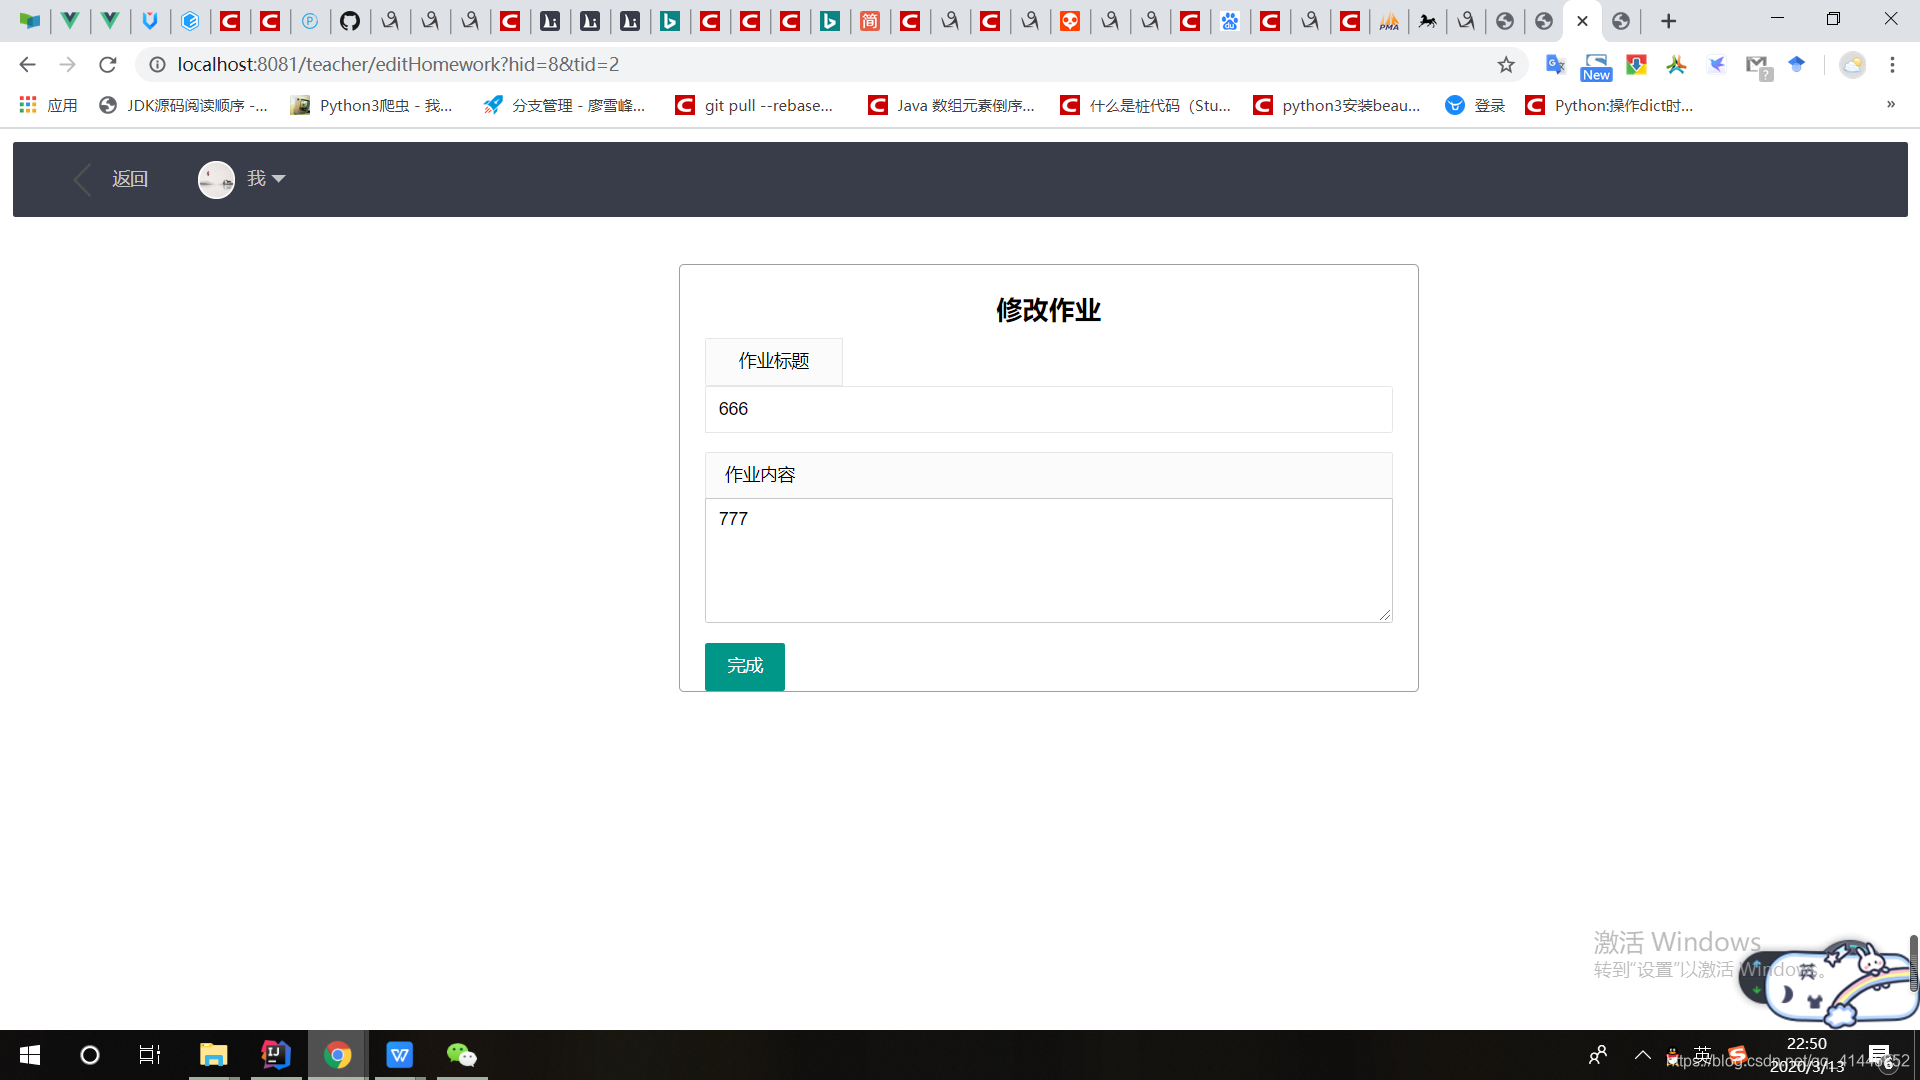
Task: Open WeChat from the taskbar
Action: (x=461, y=1054)
